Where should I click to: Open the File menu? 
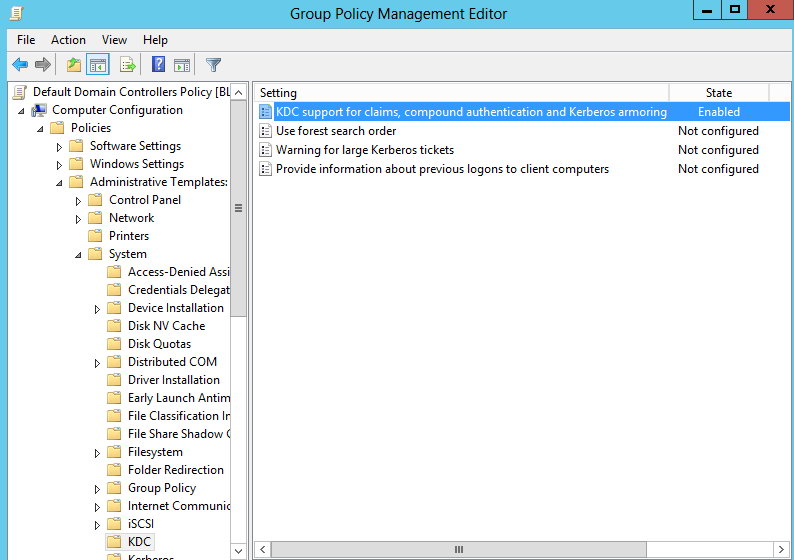coord(26,40)
